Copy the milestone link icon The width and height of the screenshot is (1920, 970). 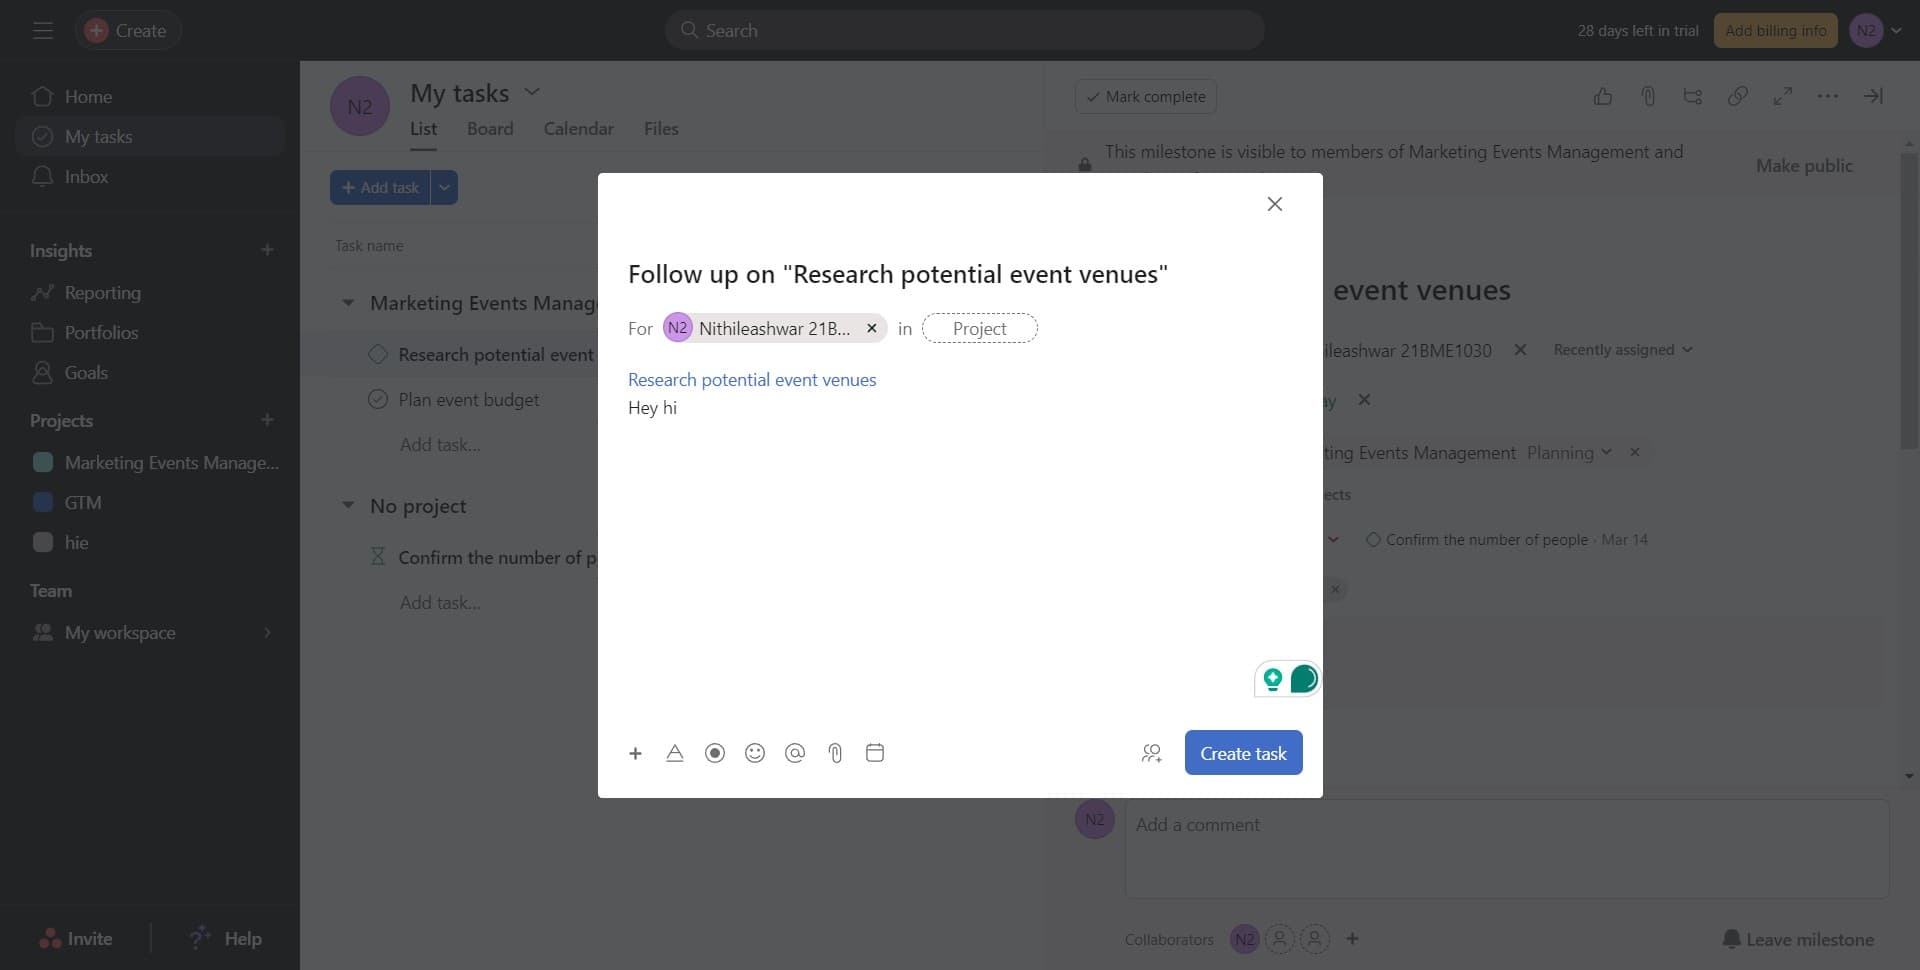point(1738,96)
